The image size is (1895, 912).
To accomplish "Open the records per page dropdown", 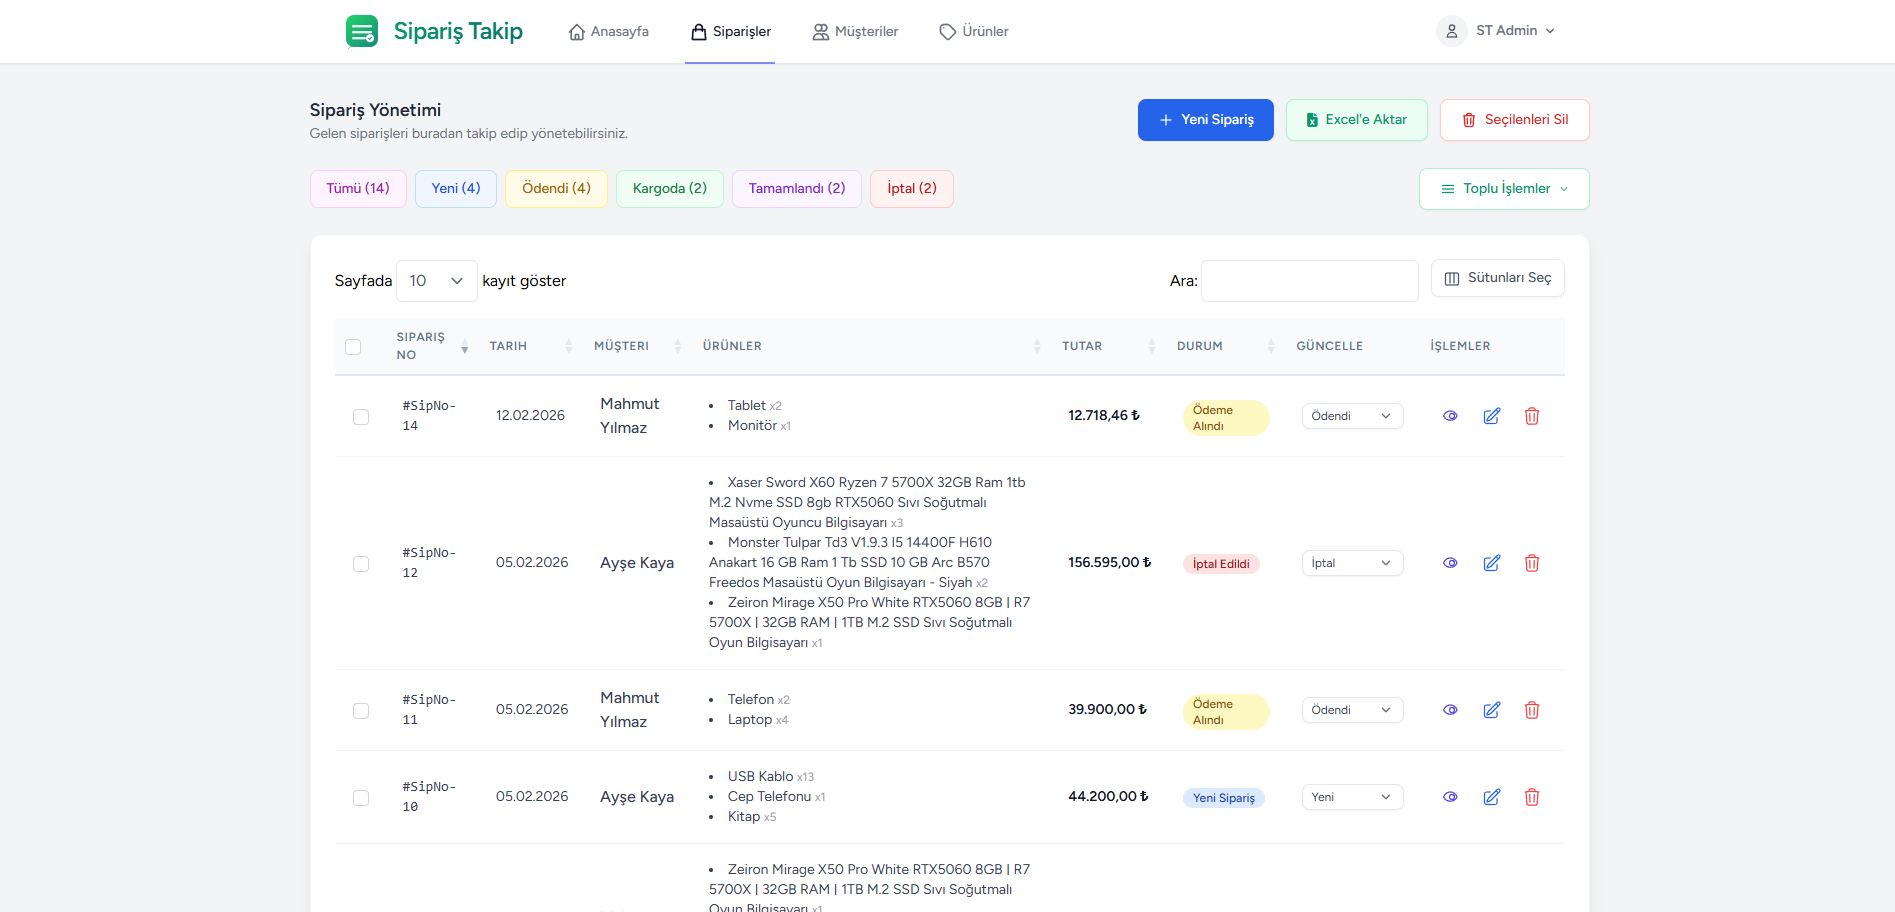I will coord(436,281).
